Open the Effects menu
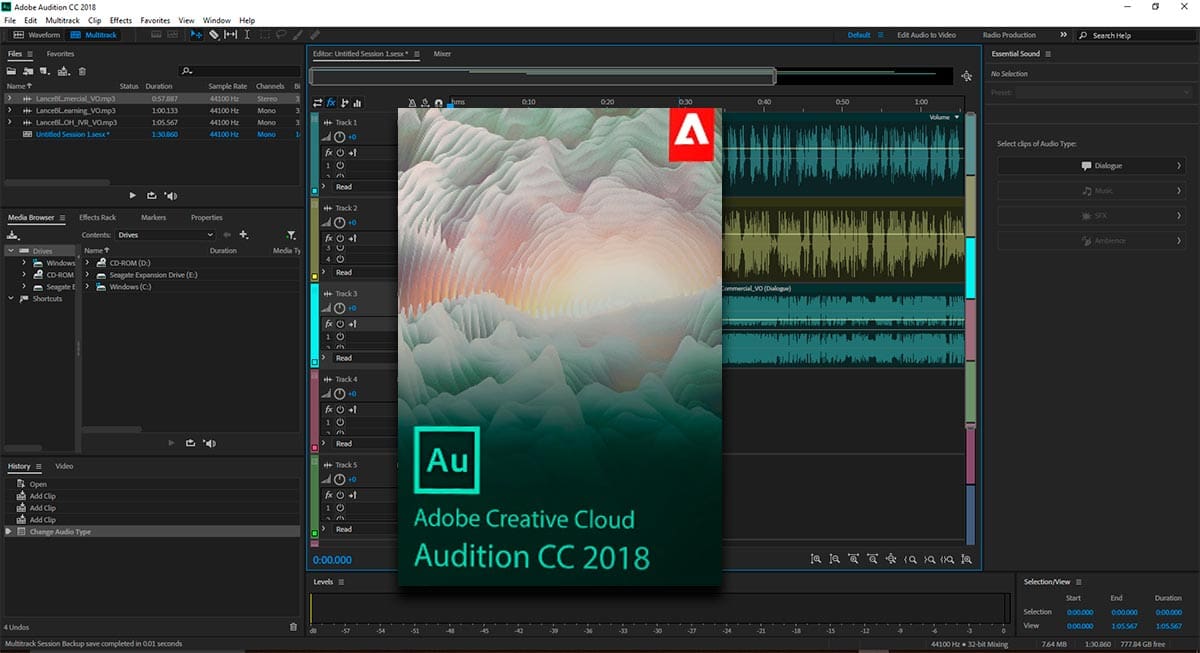Image resolution: width=1200 pixels, height=653 pixels. pos(121,20)
